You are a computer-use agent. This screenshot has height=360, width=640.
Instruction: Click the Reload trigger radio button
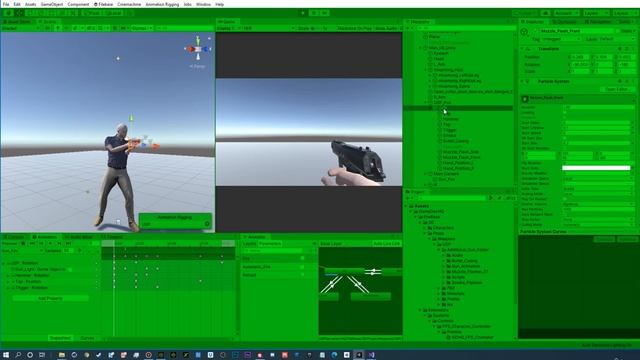point(302,275)
